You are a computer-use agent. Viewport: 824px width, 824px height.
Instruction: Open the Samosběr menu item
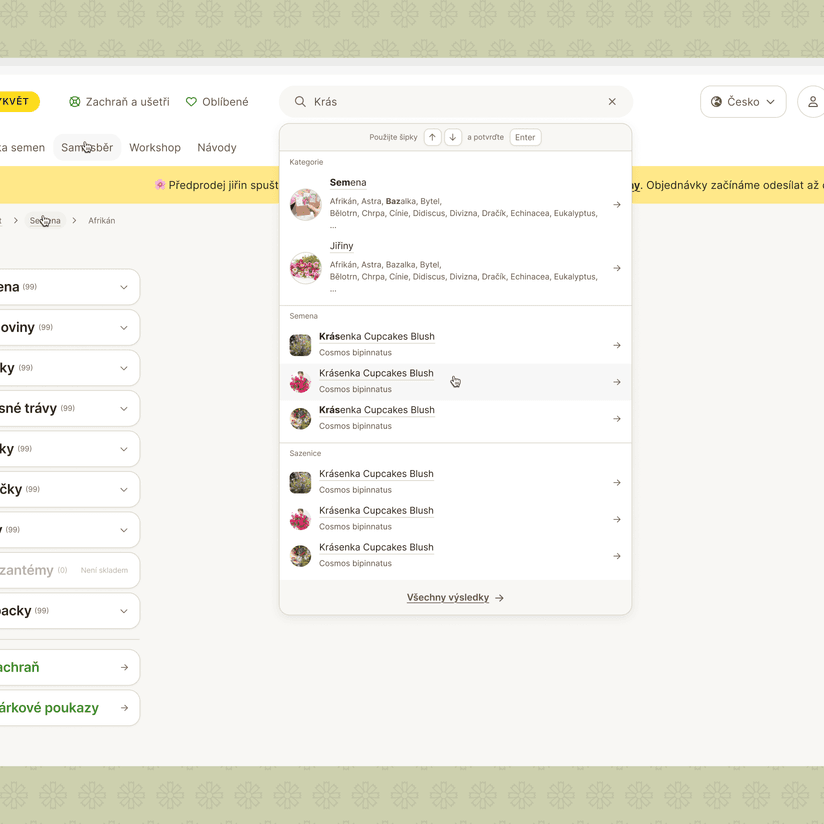(x=87, y=148)
